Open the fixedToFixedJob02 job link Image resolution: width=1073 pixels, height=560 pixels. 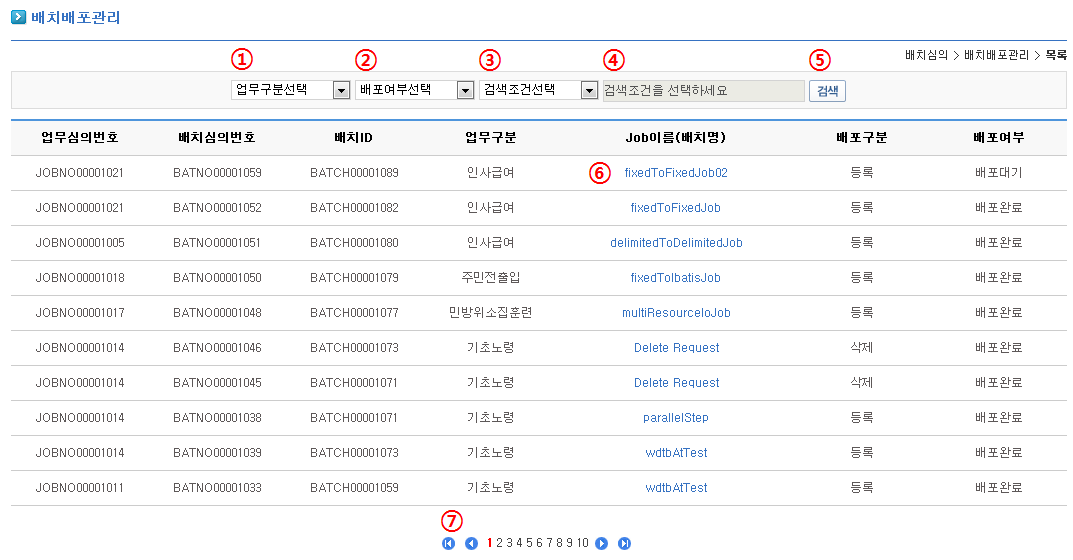click(x=676, y=173)
